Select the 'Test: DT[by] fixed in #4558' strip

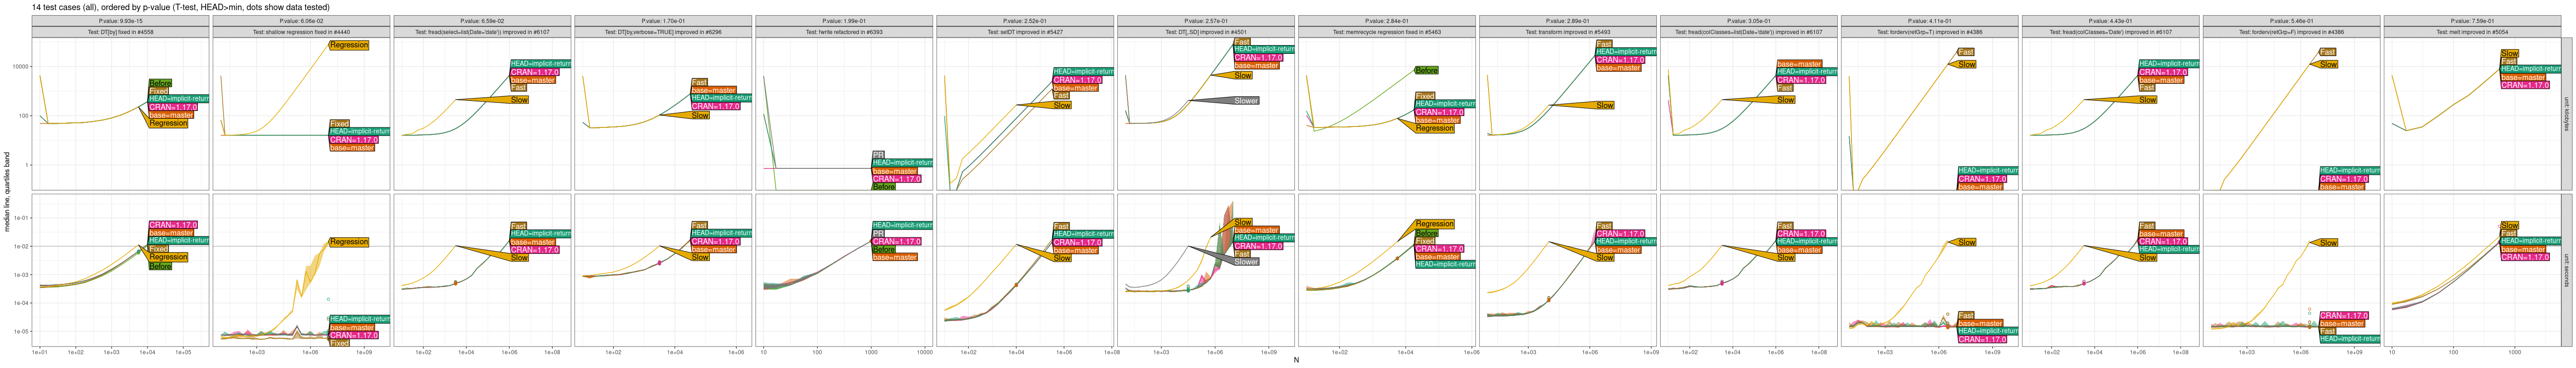pos(120,32)
